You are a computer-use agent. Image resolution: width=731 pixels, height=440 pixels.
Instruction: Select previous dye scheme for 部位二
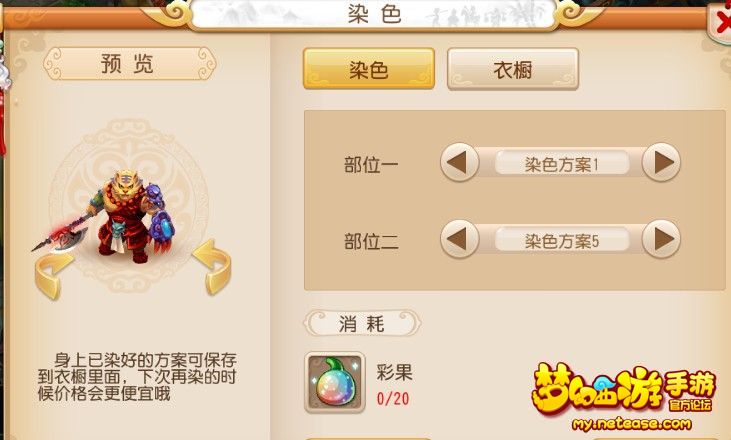[x=460, y=239]
